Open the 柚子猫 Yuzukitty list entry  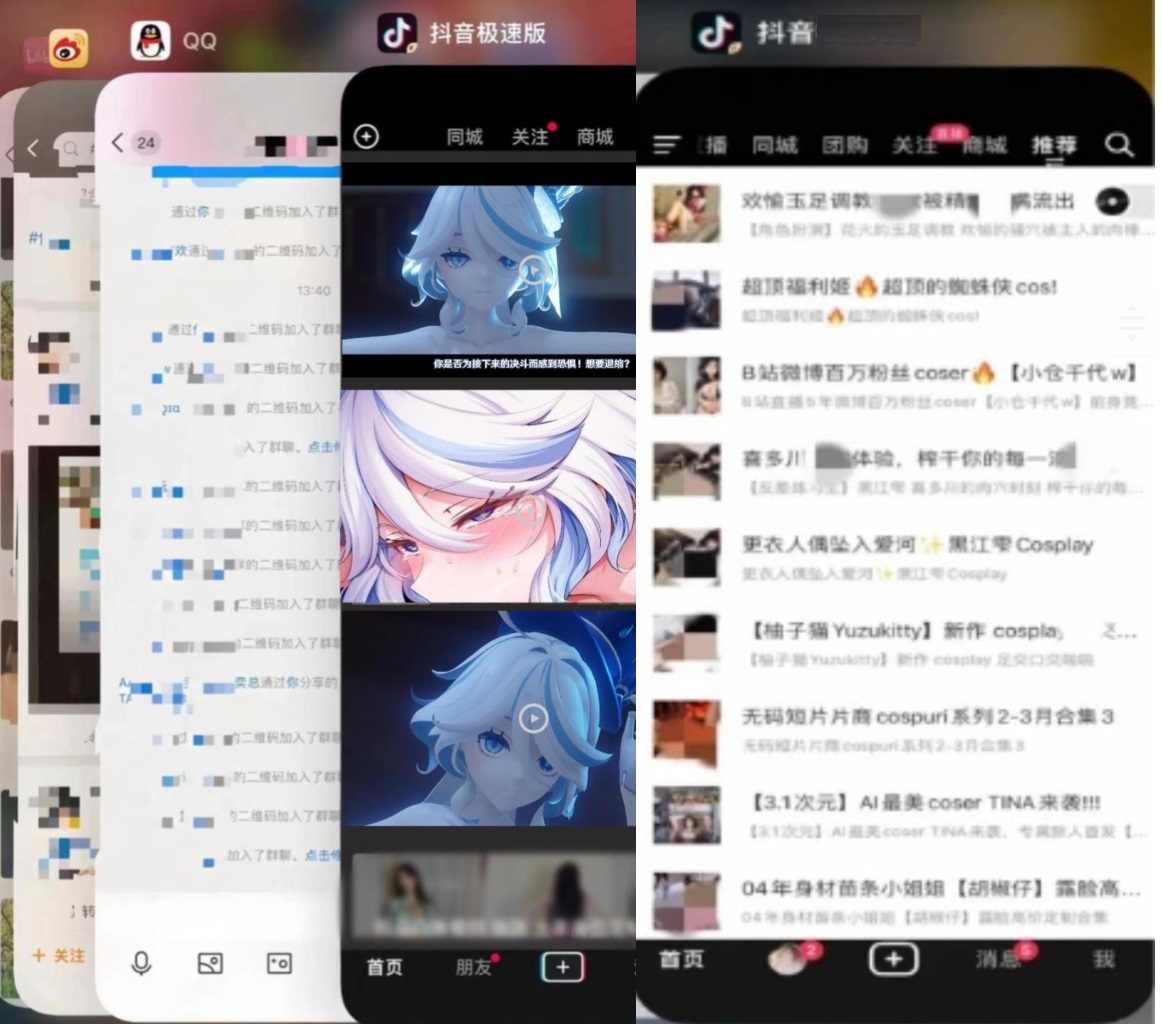[x=900, y=643]
